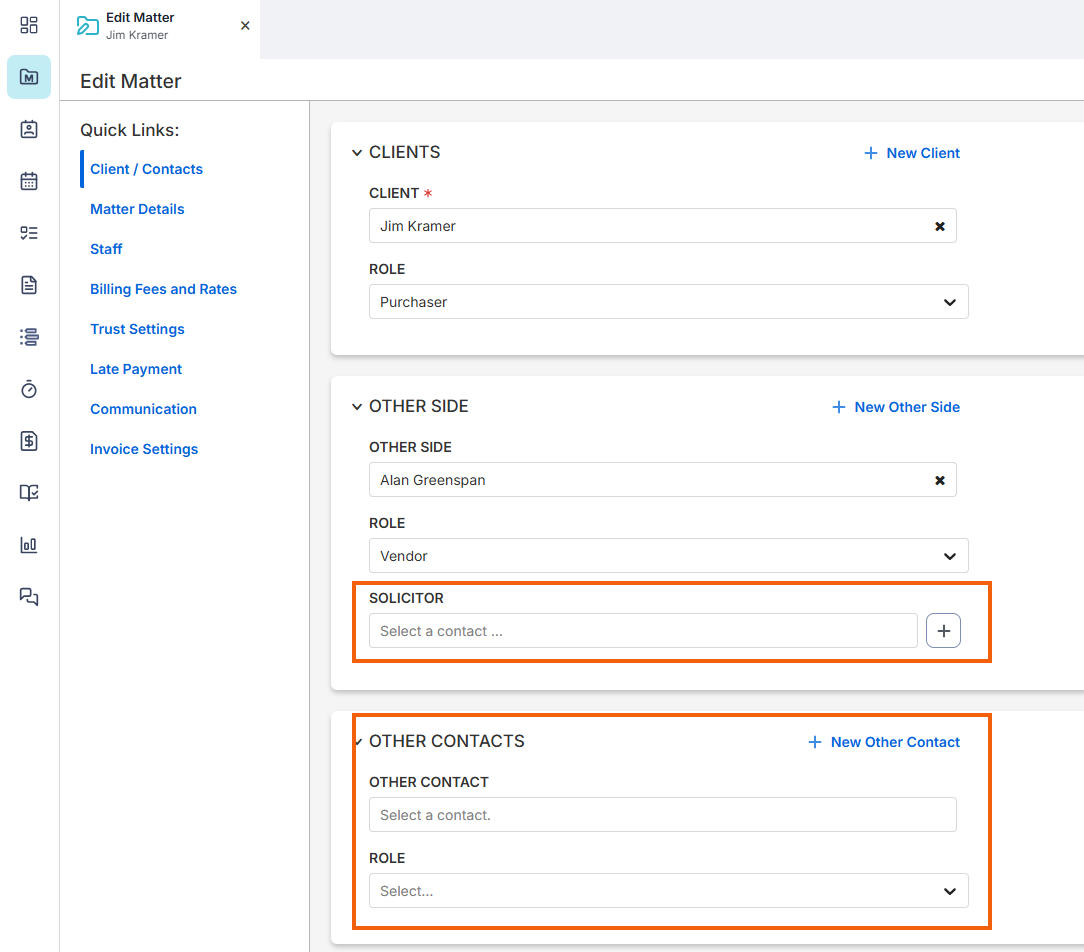Click New Client link

912,153
